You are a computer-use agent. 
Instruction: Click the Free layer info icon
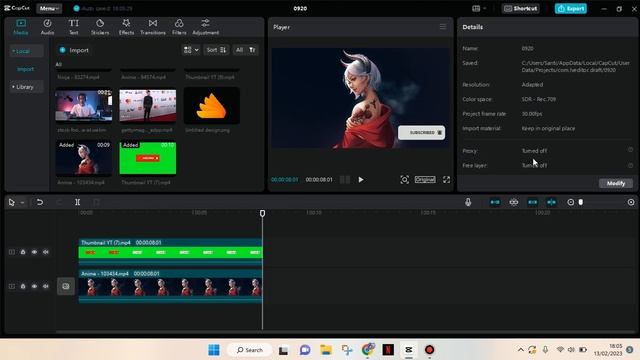coord(630,165)
